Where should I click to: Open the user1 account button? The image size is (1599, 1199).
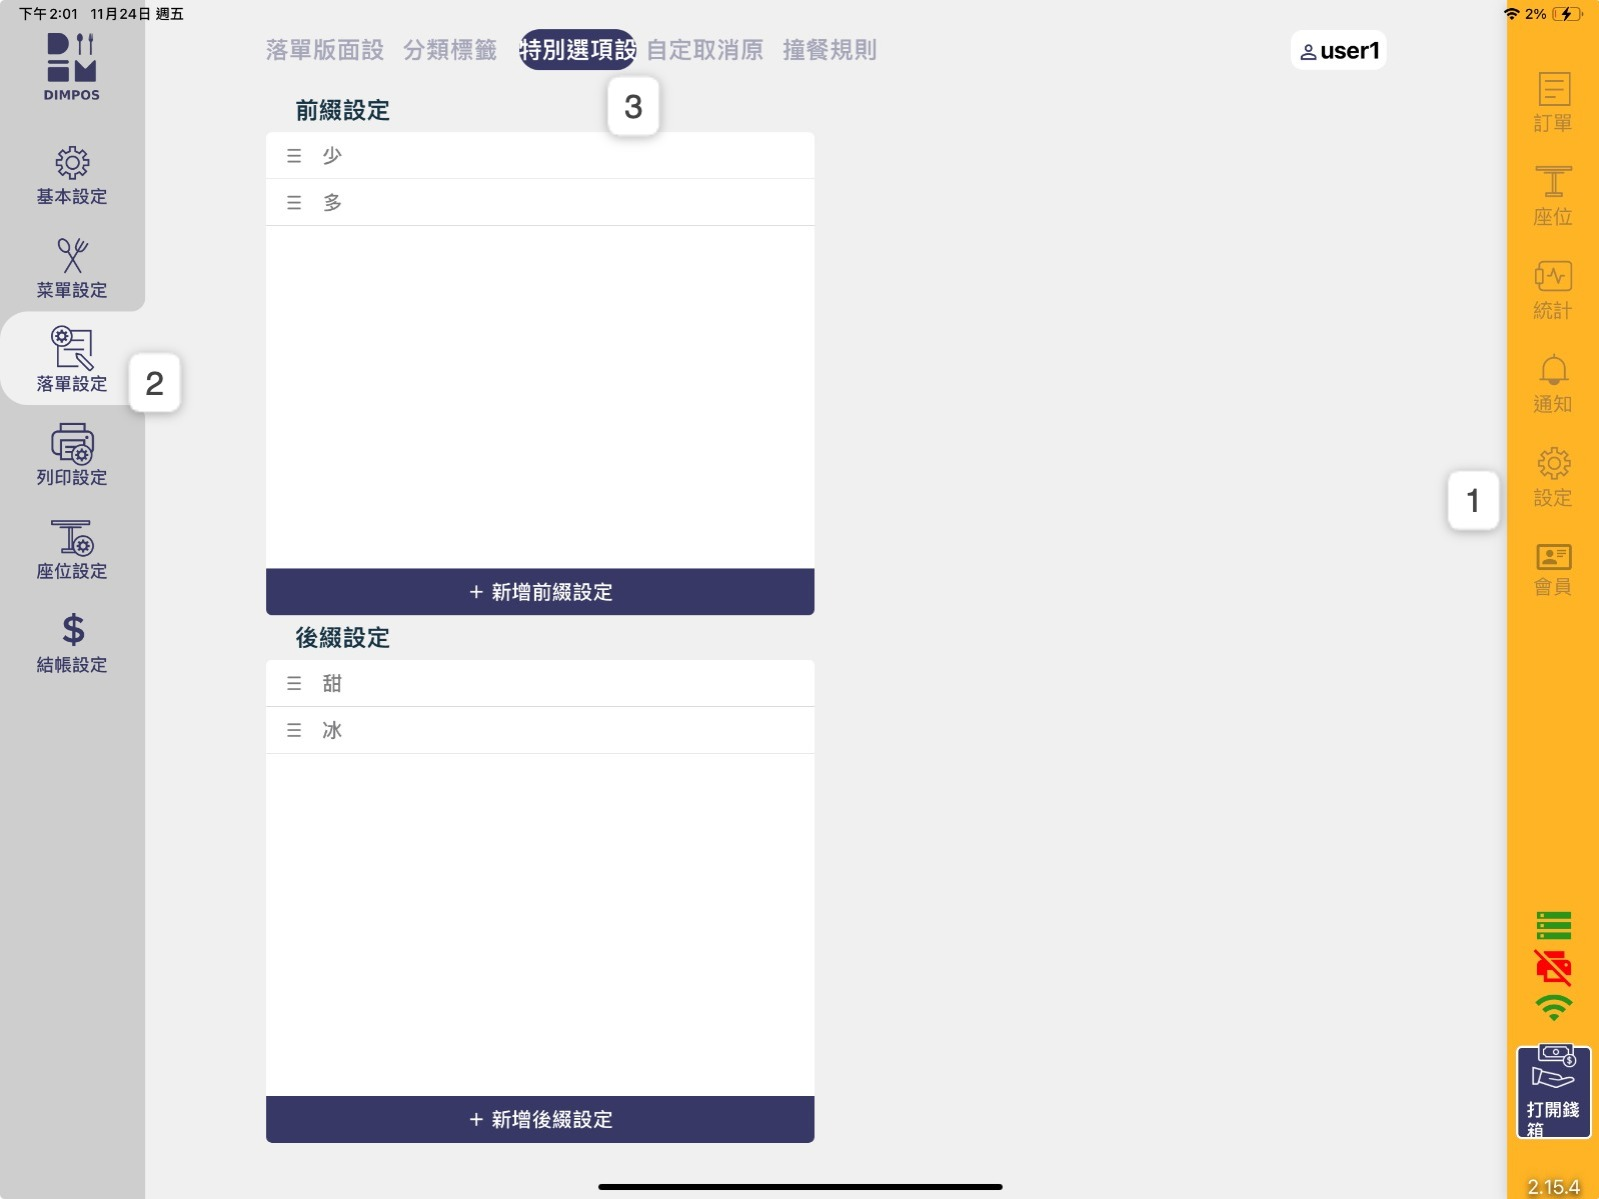[x=1338, y=51]
